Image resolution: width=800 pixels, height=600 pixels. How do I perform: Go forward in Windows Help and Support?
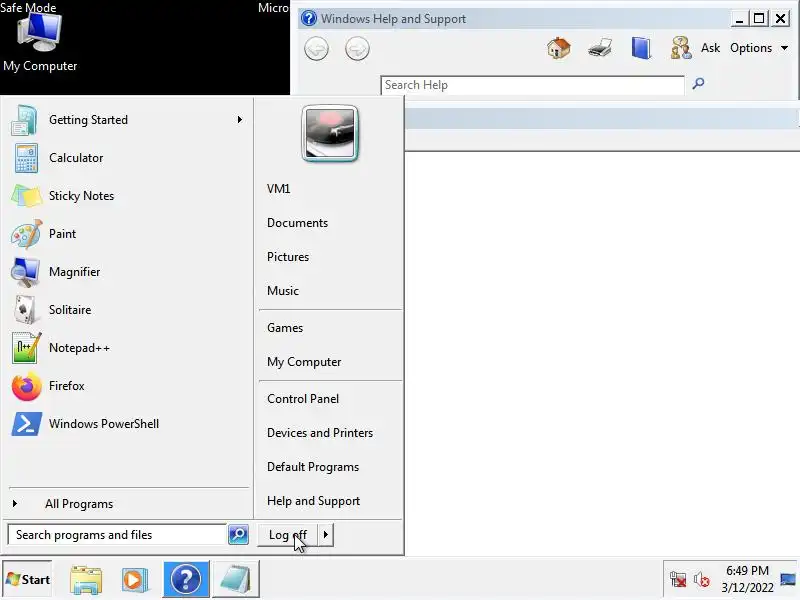click(x=357, y=49)
